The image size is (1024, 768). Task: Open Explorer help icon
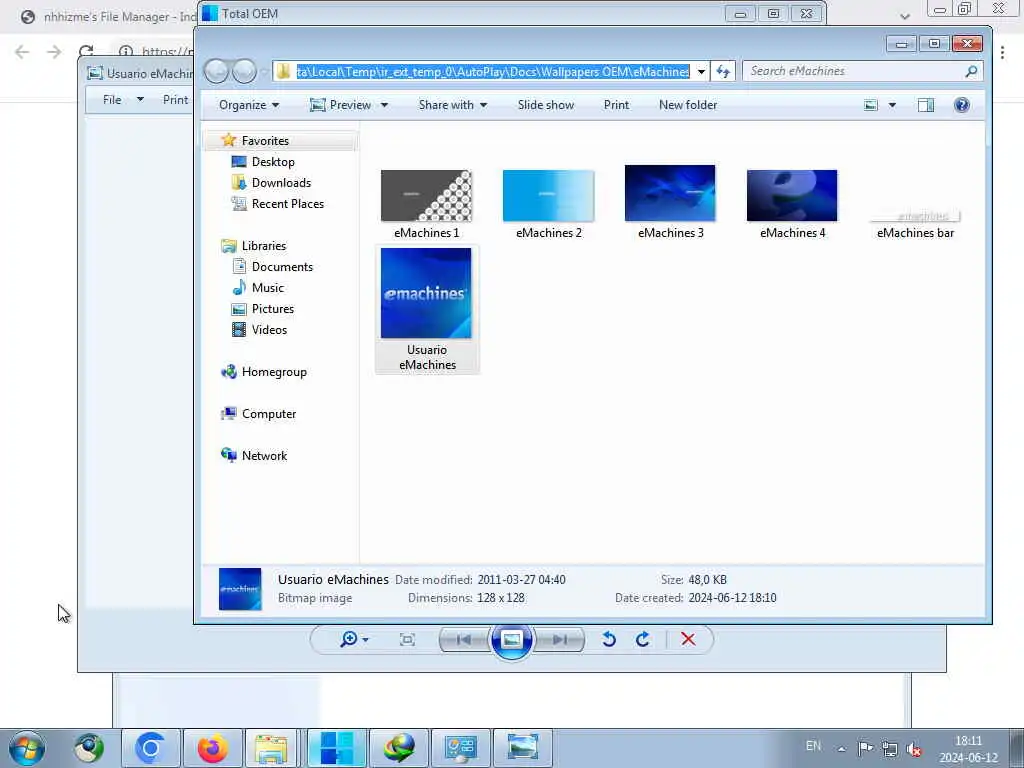point(961,105)
